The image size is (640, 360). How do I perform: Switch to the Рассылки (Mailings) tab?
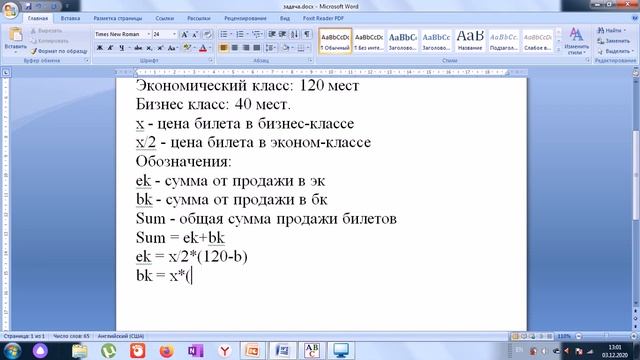coord(198,18)
